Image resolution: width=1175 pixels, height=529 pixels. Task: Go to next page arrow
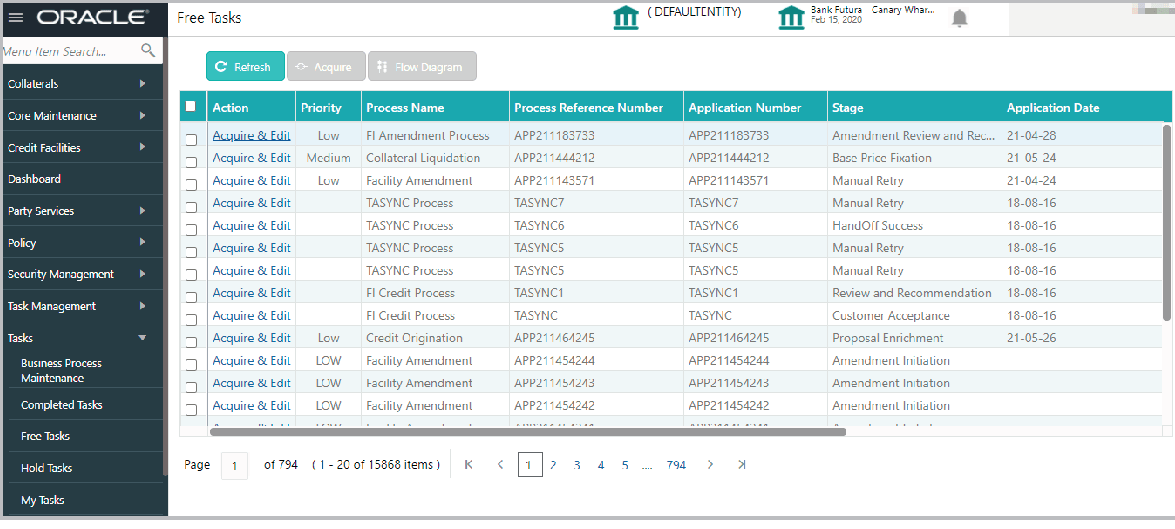[x=710, y=465]
